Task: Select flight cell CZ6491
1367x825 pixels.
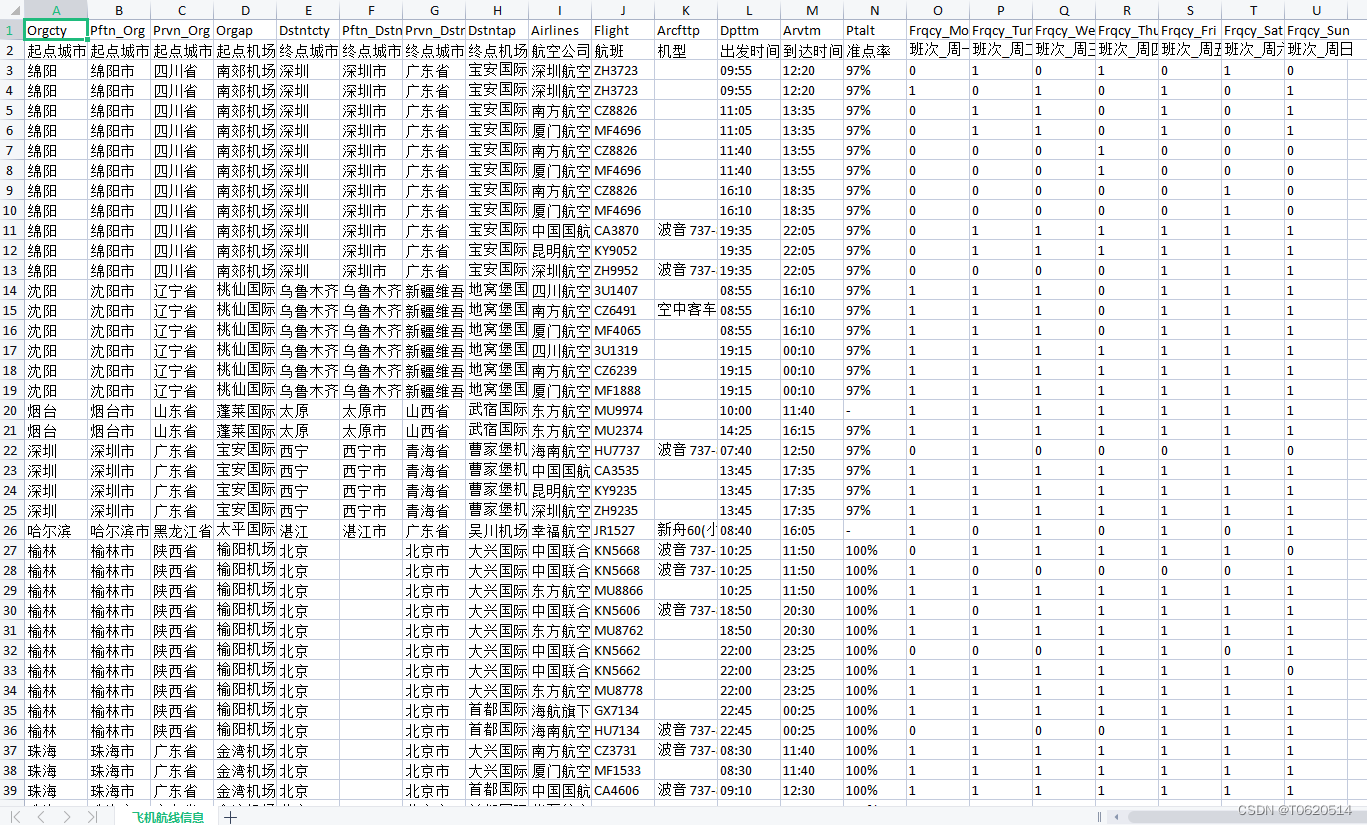Action: [x=623, y=310]
